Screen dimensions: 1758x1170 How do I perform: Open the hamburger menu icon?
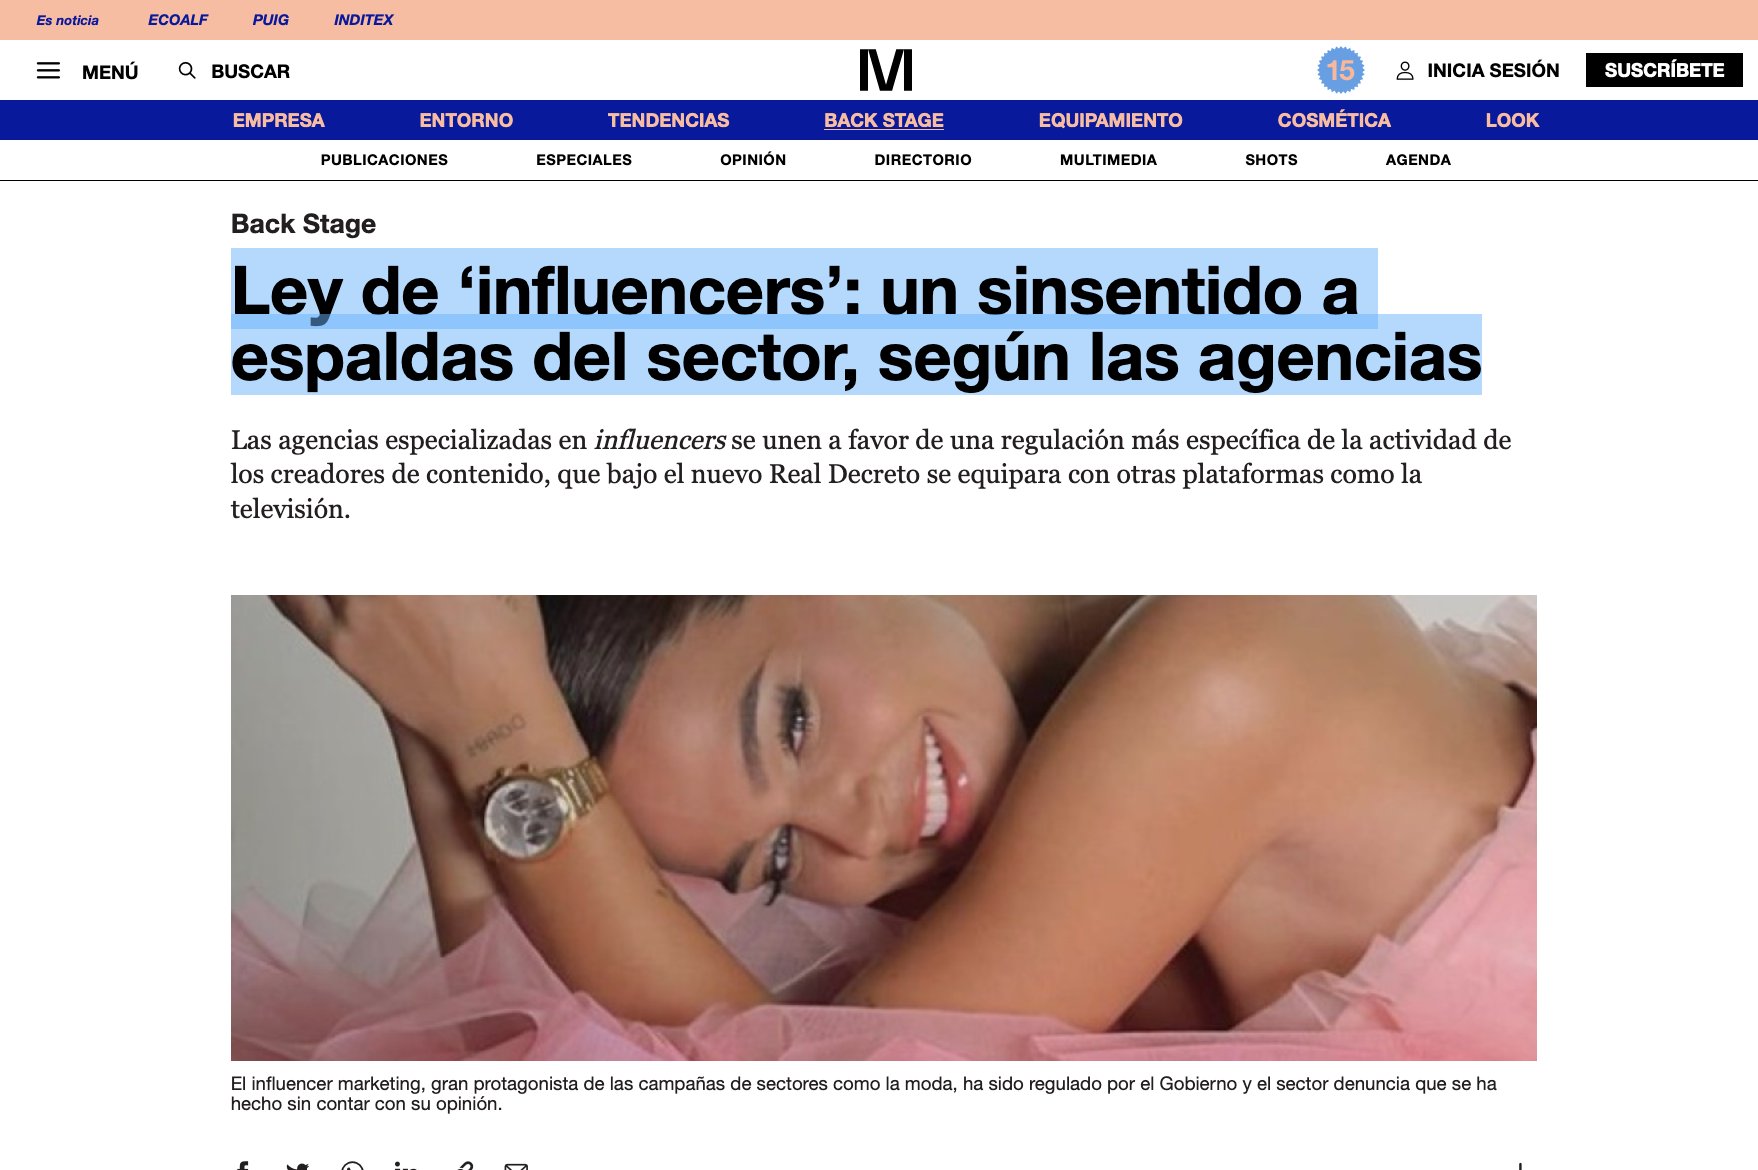[48, 71]
